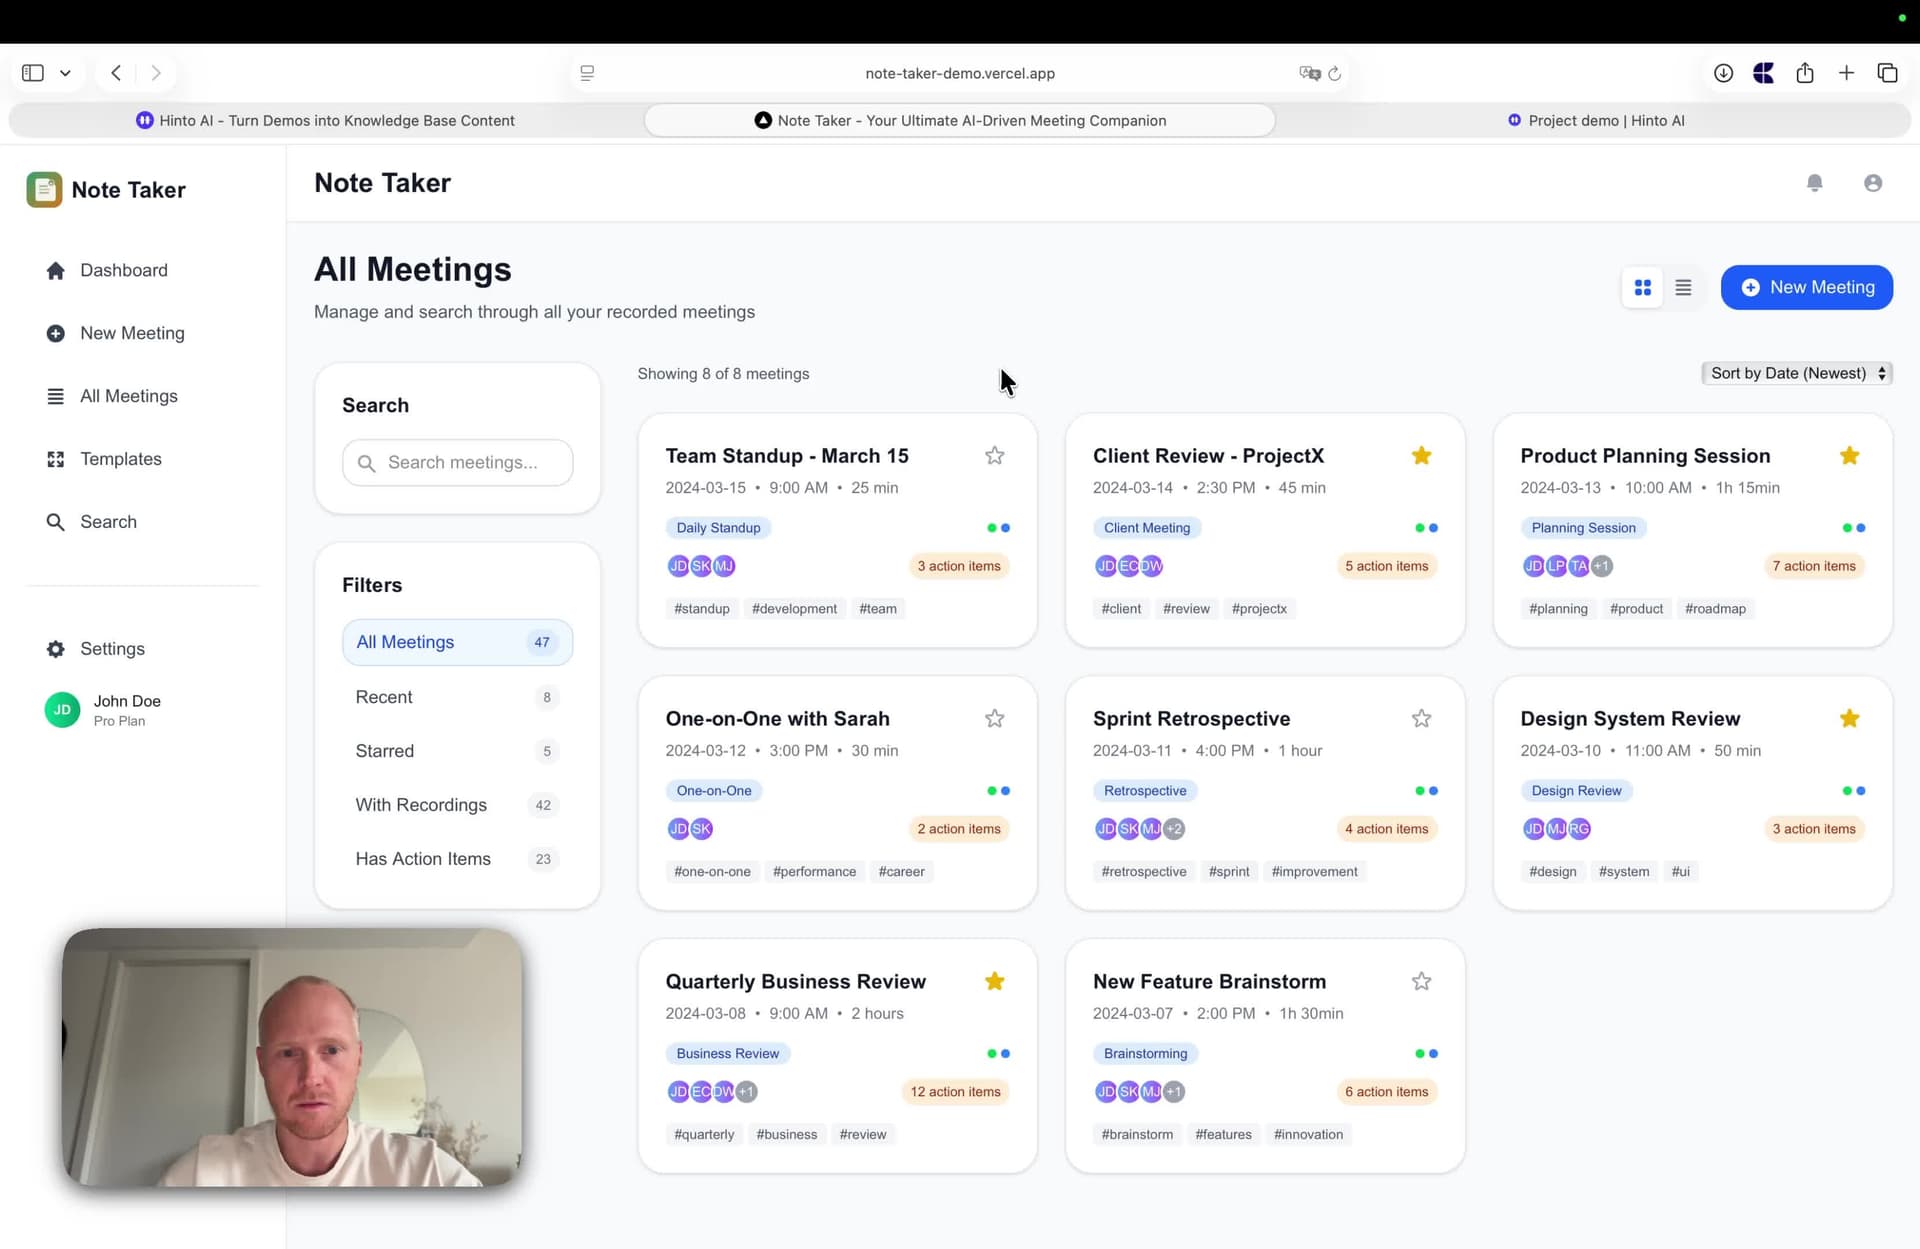
Task: Select the Starred filter
Action: (x=385, y=751)
